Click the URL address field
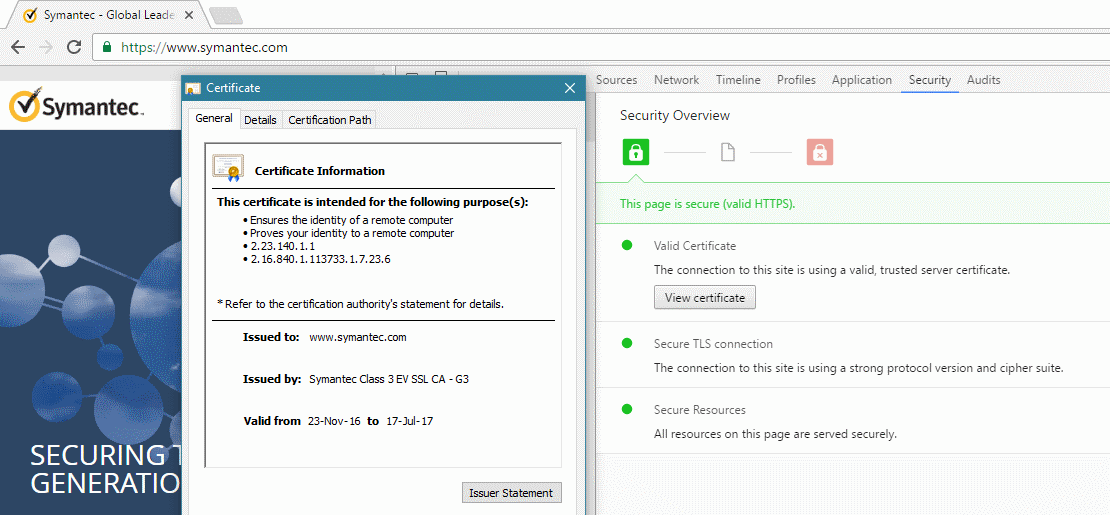Screen dimensions: 1110x515 602,47
